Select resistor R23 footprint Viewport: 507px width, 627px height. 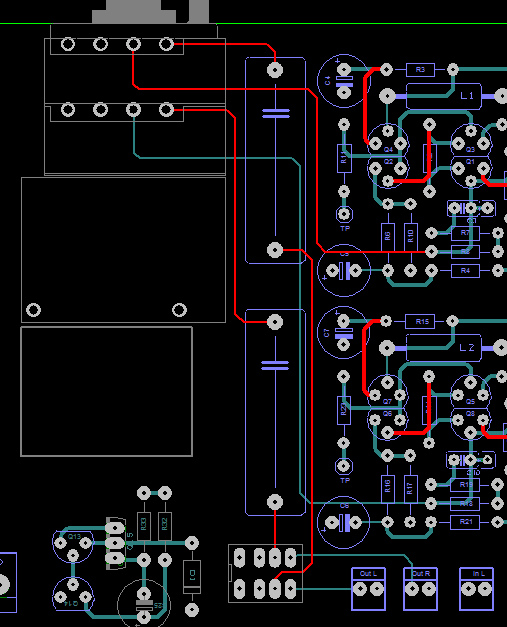[x=343, y=410]
